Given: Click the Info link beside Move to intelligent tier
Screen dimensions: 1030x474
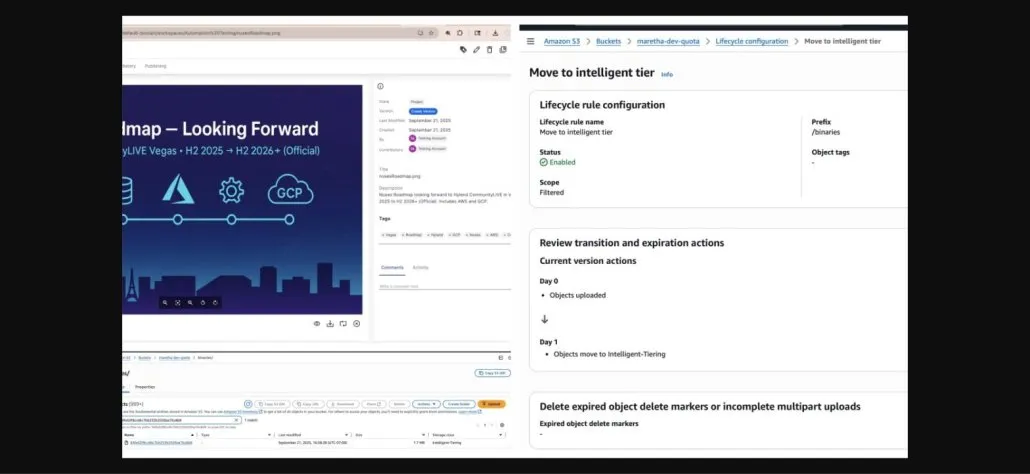Looking at the screenshot, I should (667, 74).
